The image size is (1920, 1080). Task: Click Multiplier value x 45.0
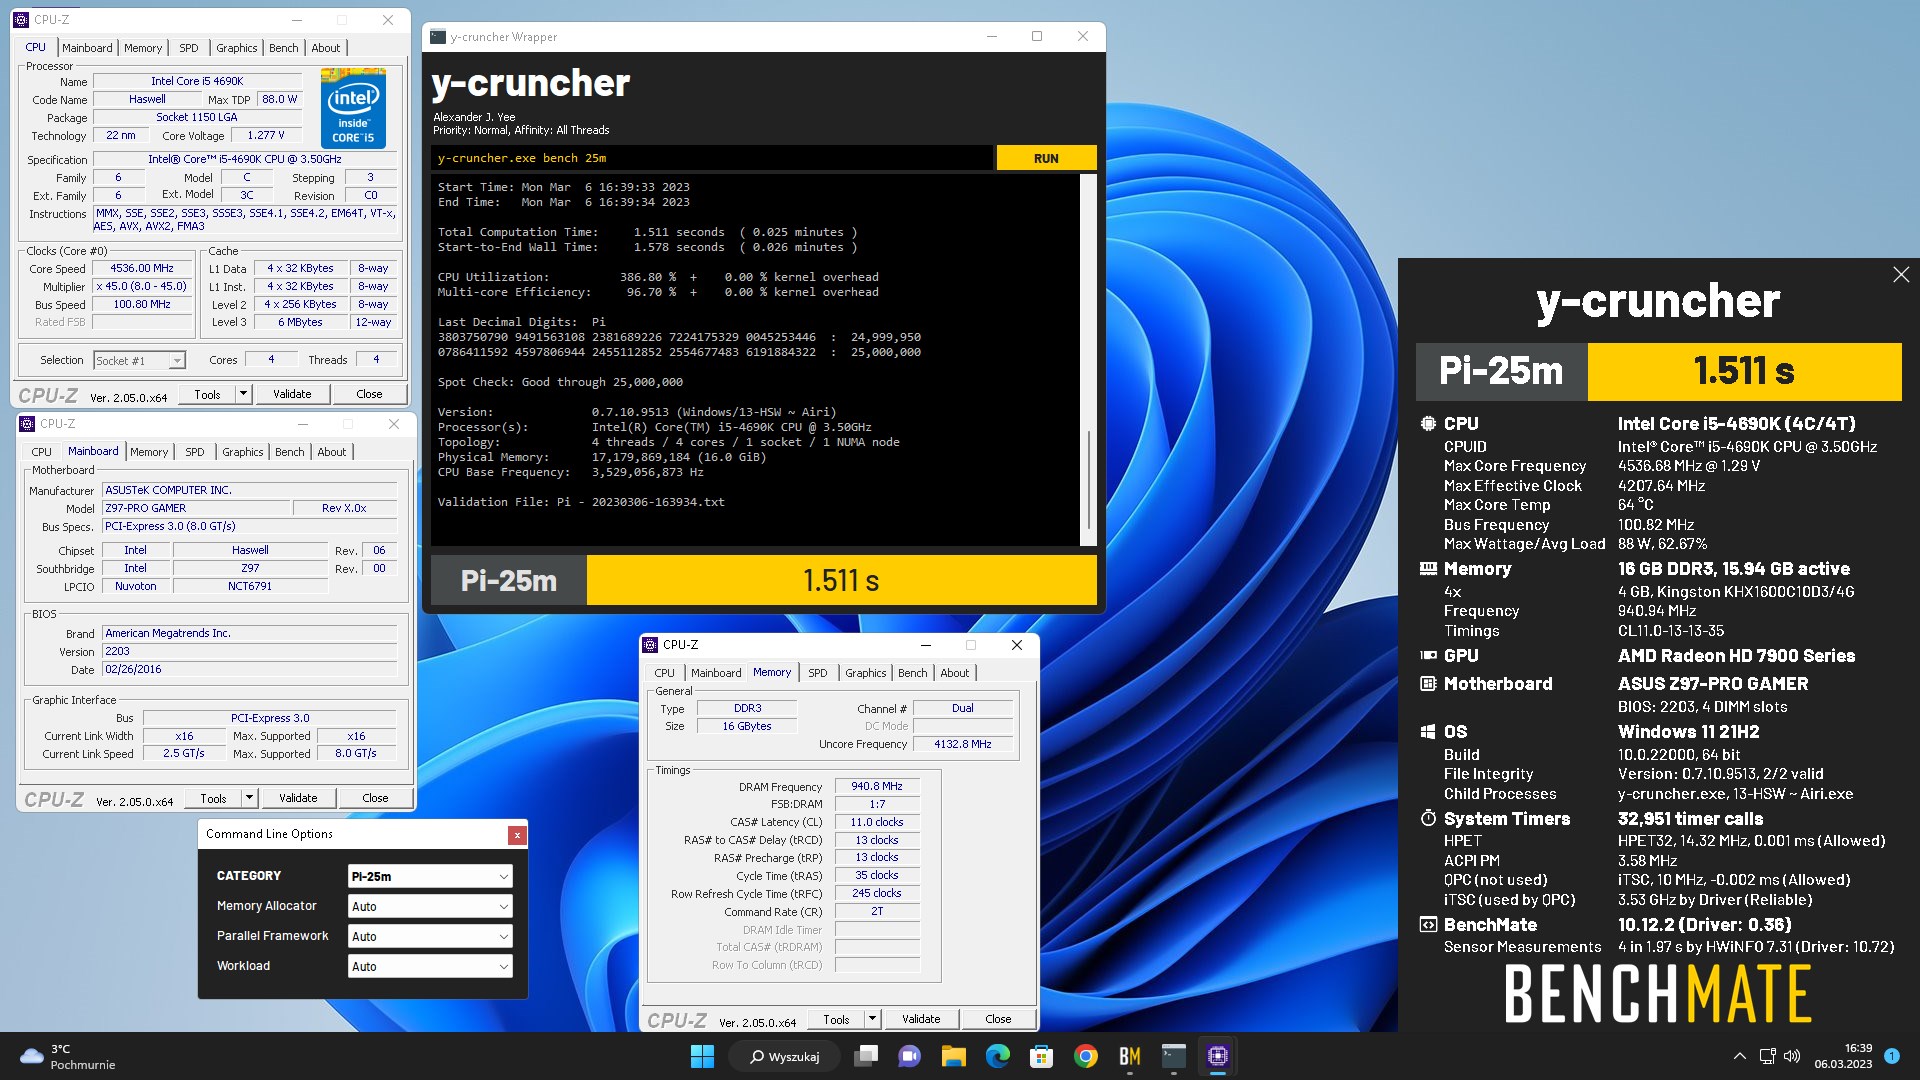click(x=142, y=287)
